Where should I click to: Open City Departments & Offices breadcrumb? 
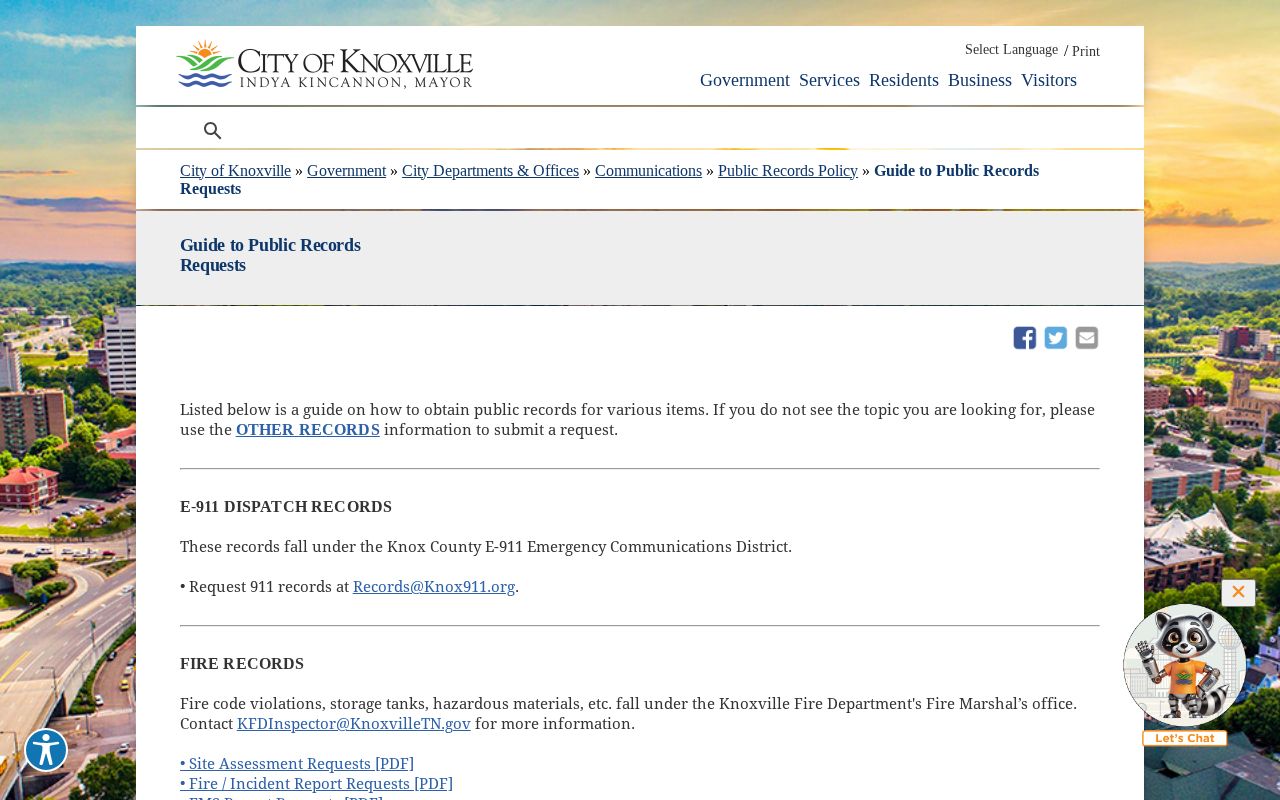pyautogui.click(x=490, y=171)
